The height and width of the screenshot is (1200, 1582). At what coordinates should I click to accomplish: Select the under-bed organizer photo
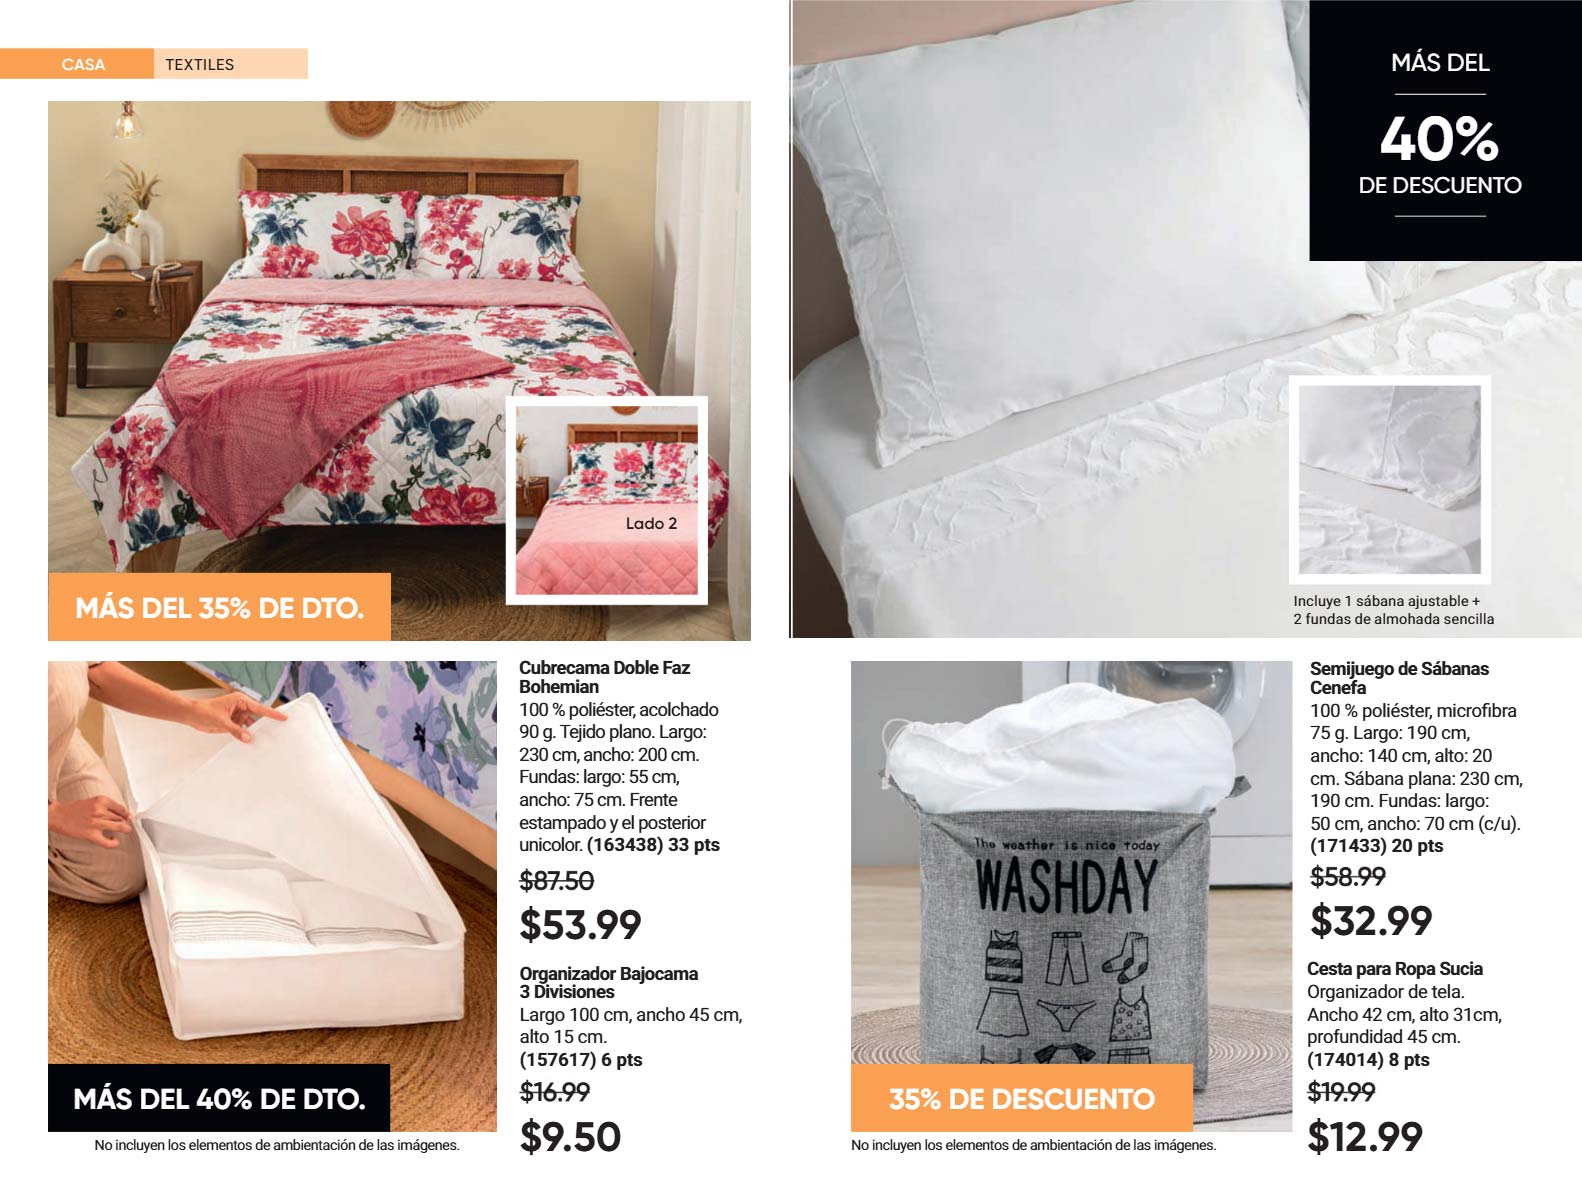[x=272, y=896]
